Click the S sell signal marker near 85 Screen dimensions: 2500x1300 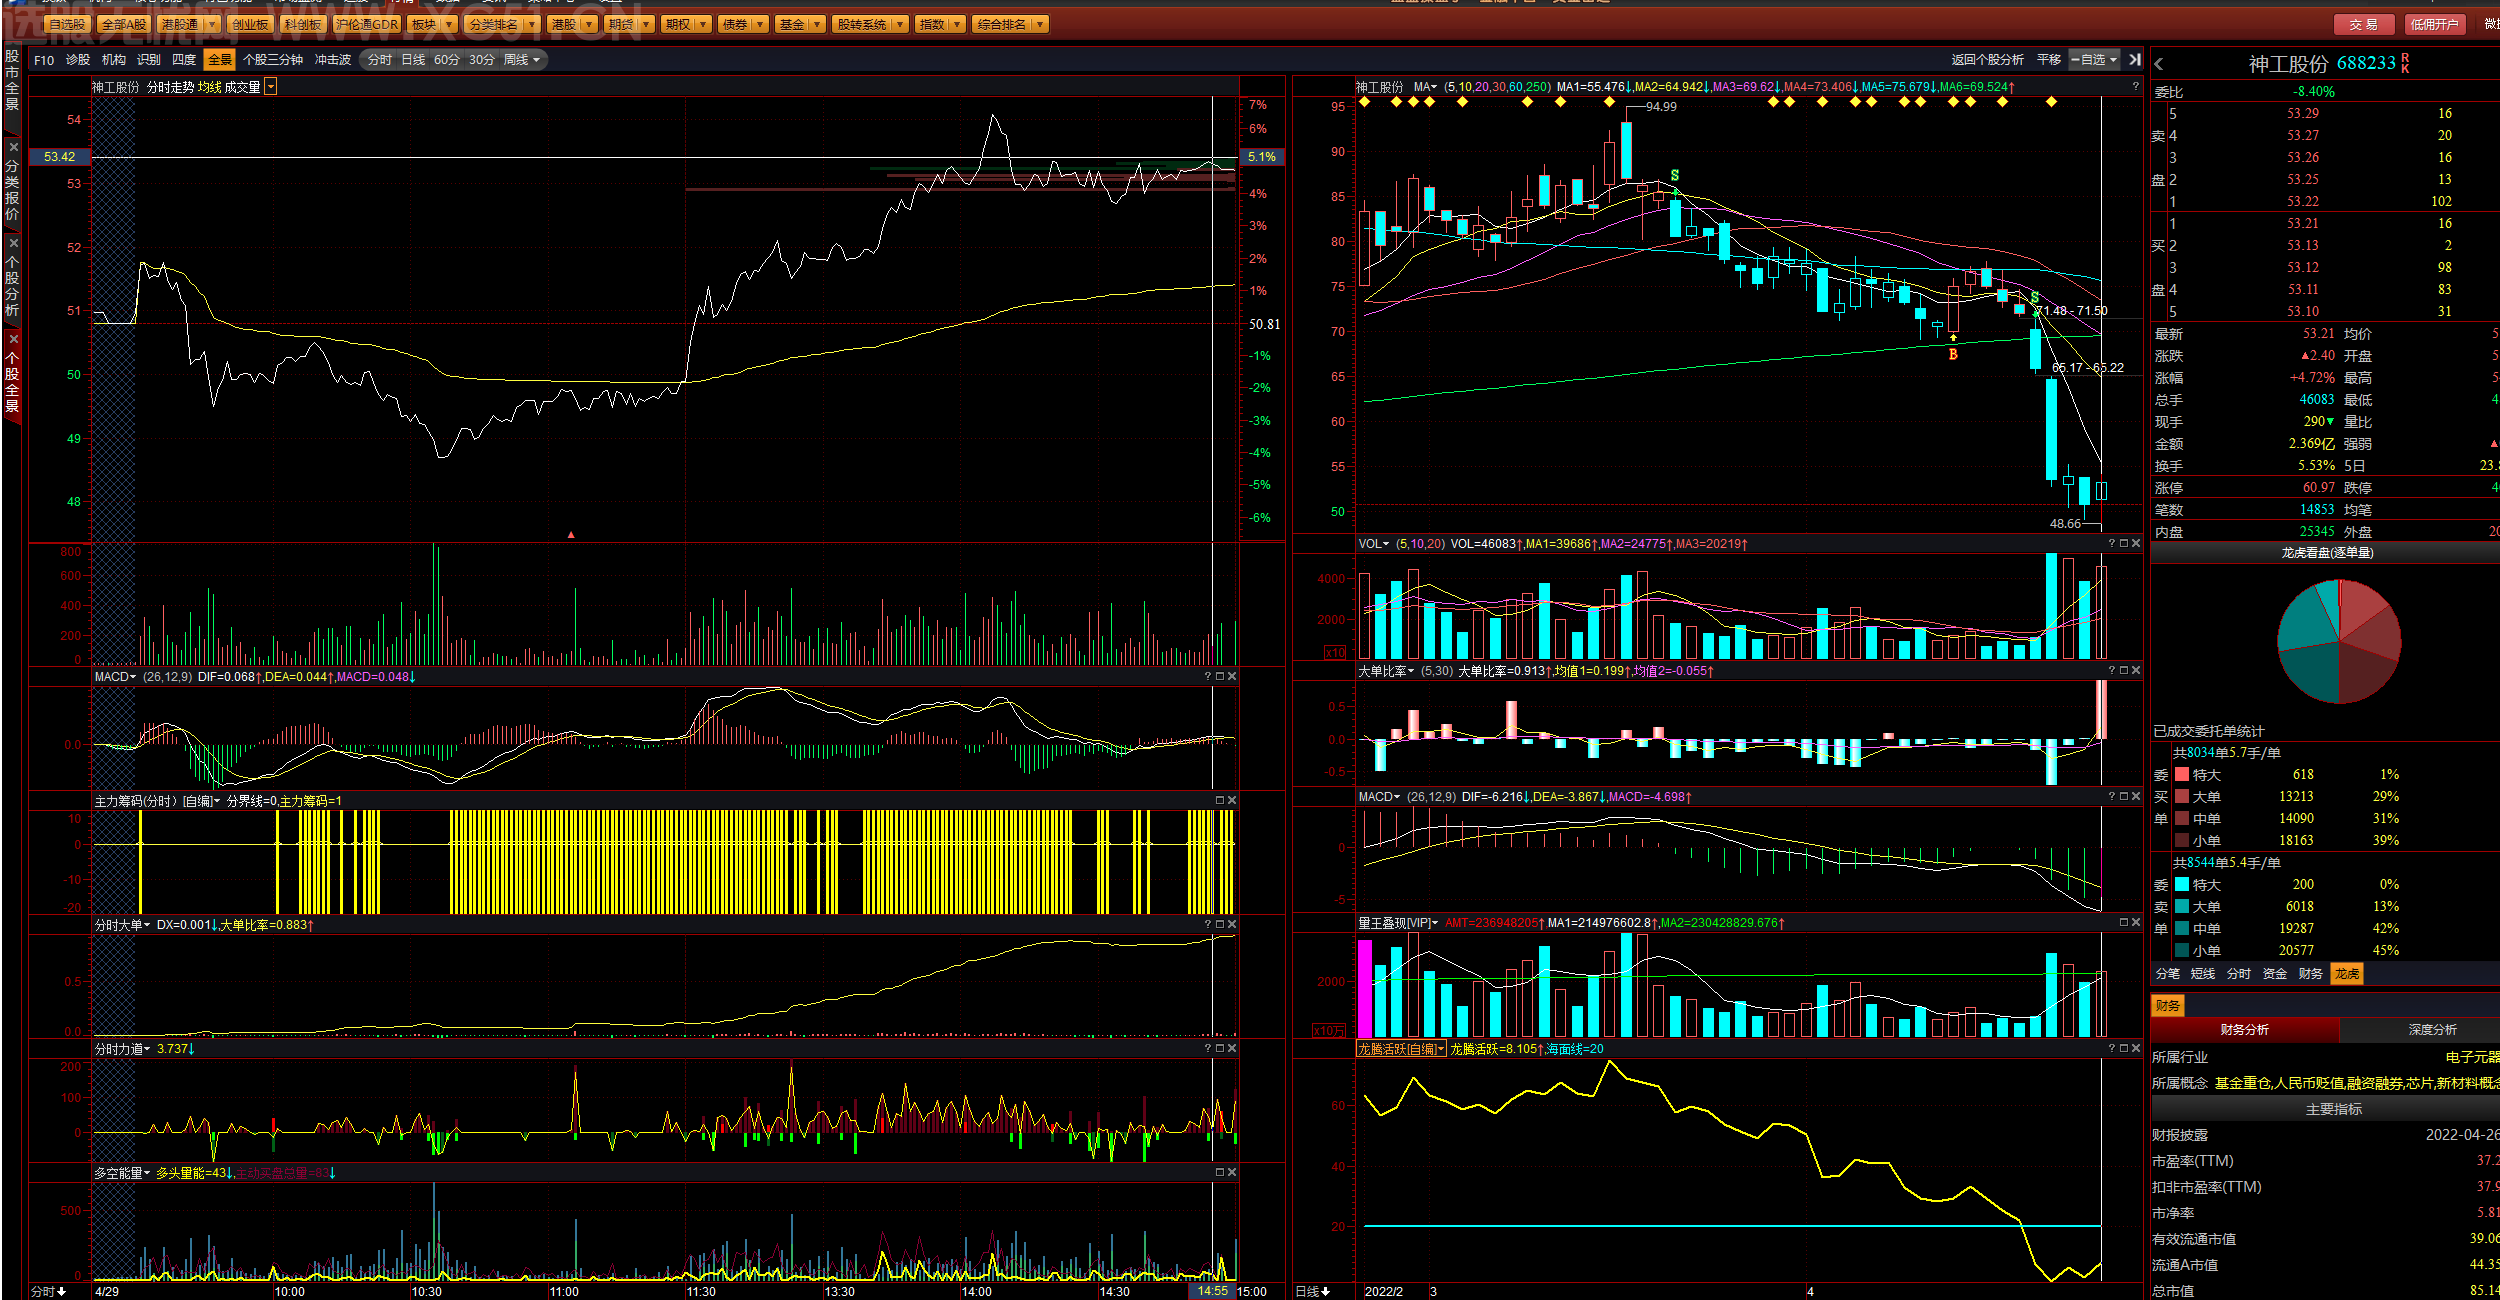[1675, 176]
